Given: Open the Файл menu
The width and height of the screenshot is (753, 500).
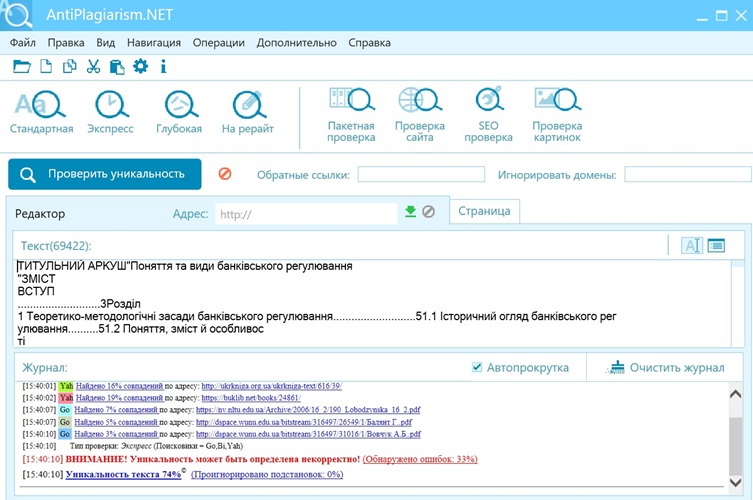Looking at the screenshot, I should point(23,43).
